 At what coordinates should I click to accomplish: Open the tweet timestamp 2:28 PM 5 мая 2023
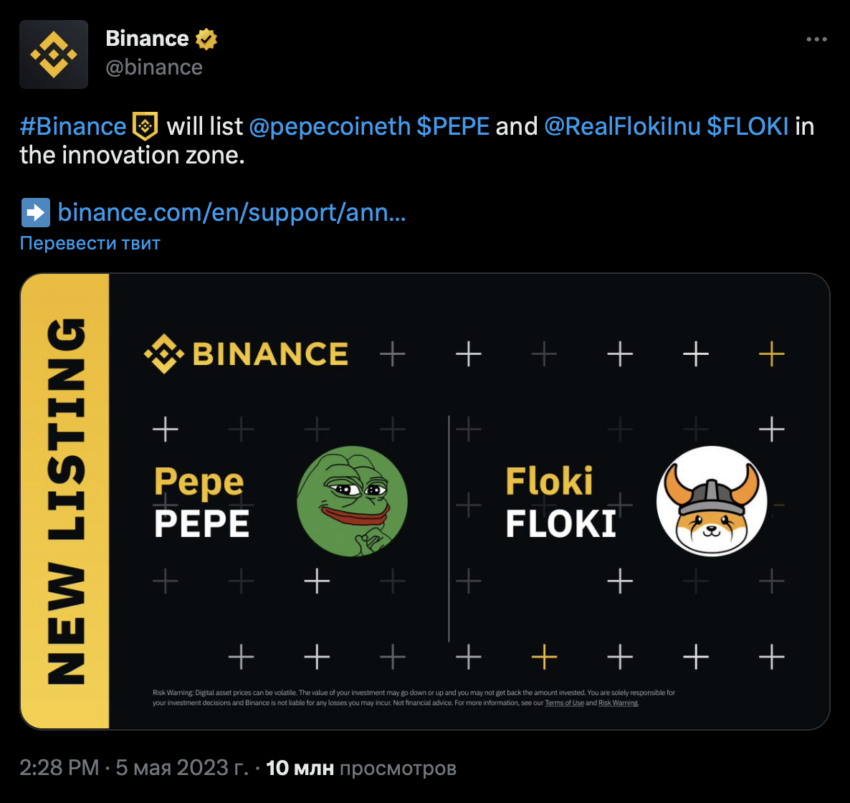pos(134,768)
